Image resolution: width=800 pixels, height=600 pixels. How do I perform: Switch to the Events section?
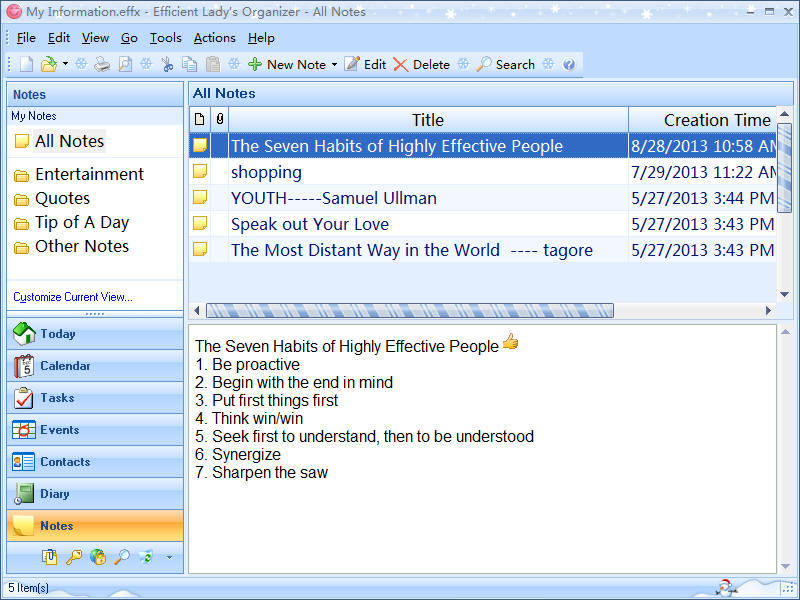[x=95, y=430]
